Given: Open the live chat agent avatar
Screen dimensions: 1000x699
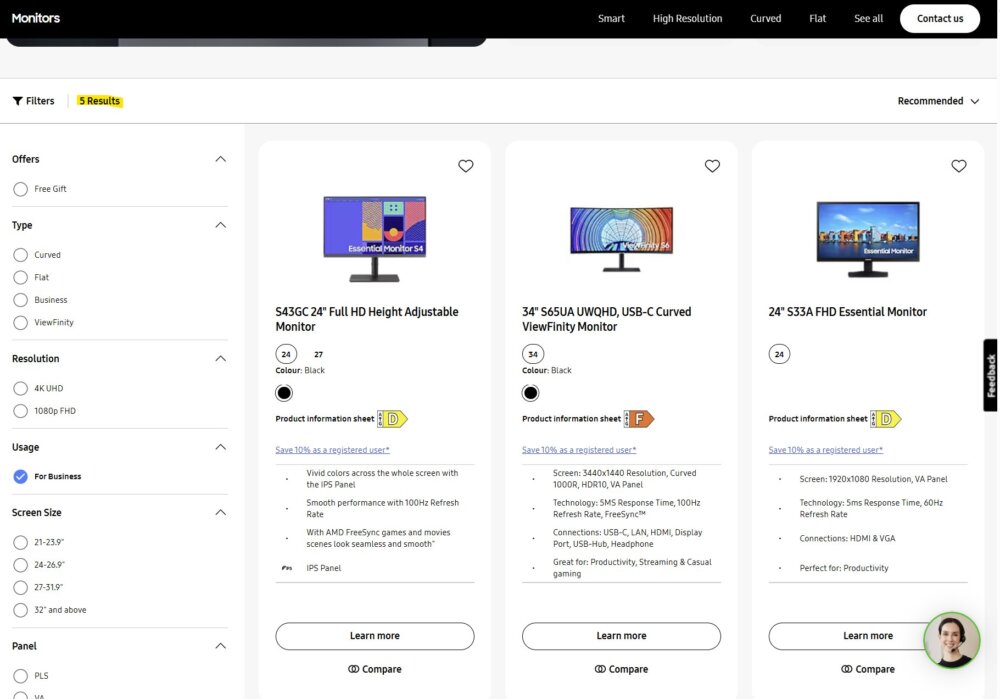Looking at the screenshot, I should point(952,640).
